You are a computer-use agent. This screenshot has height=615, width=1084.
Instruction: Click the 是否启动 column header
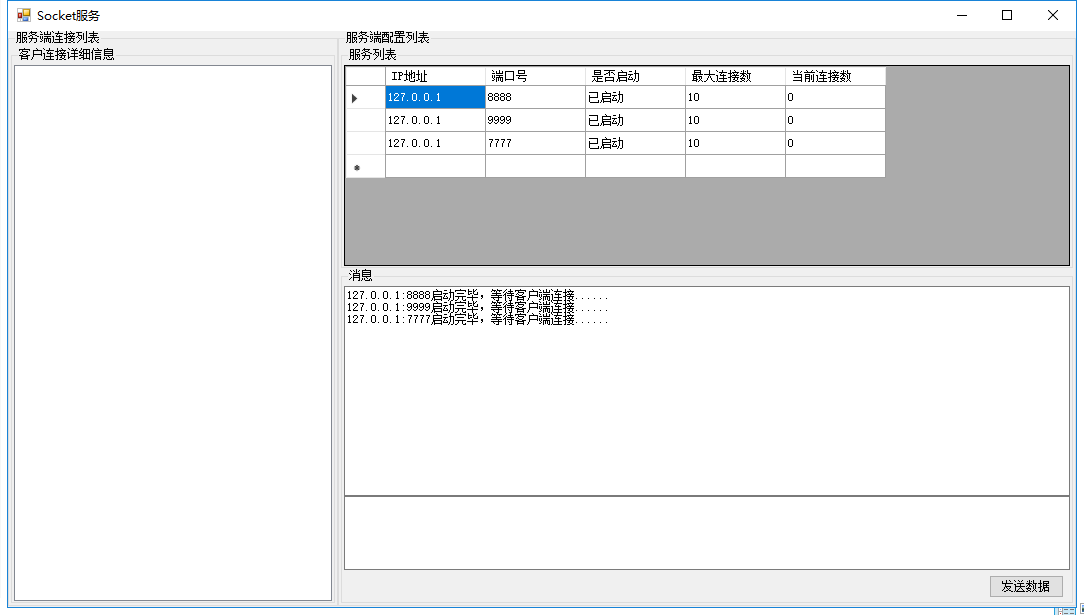(x=635, y=76)
